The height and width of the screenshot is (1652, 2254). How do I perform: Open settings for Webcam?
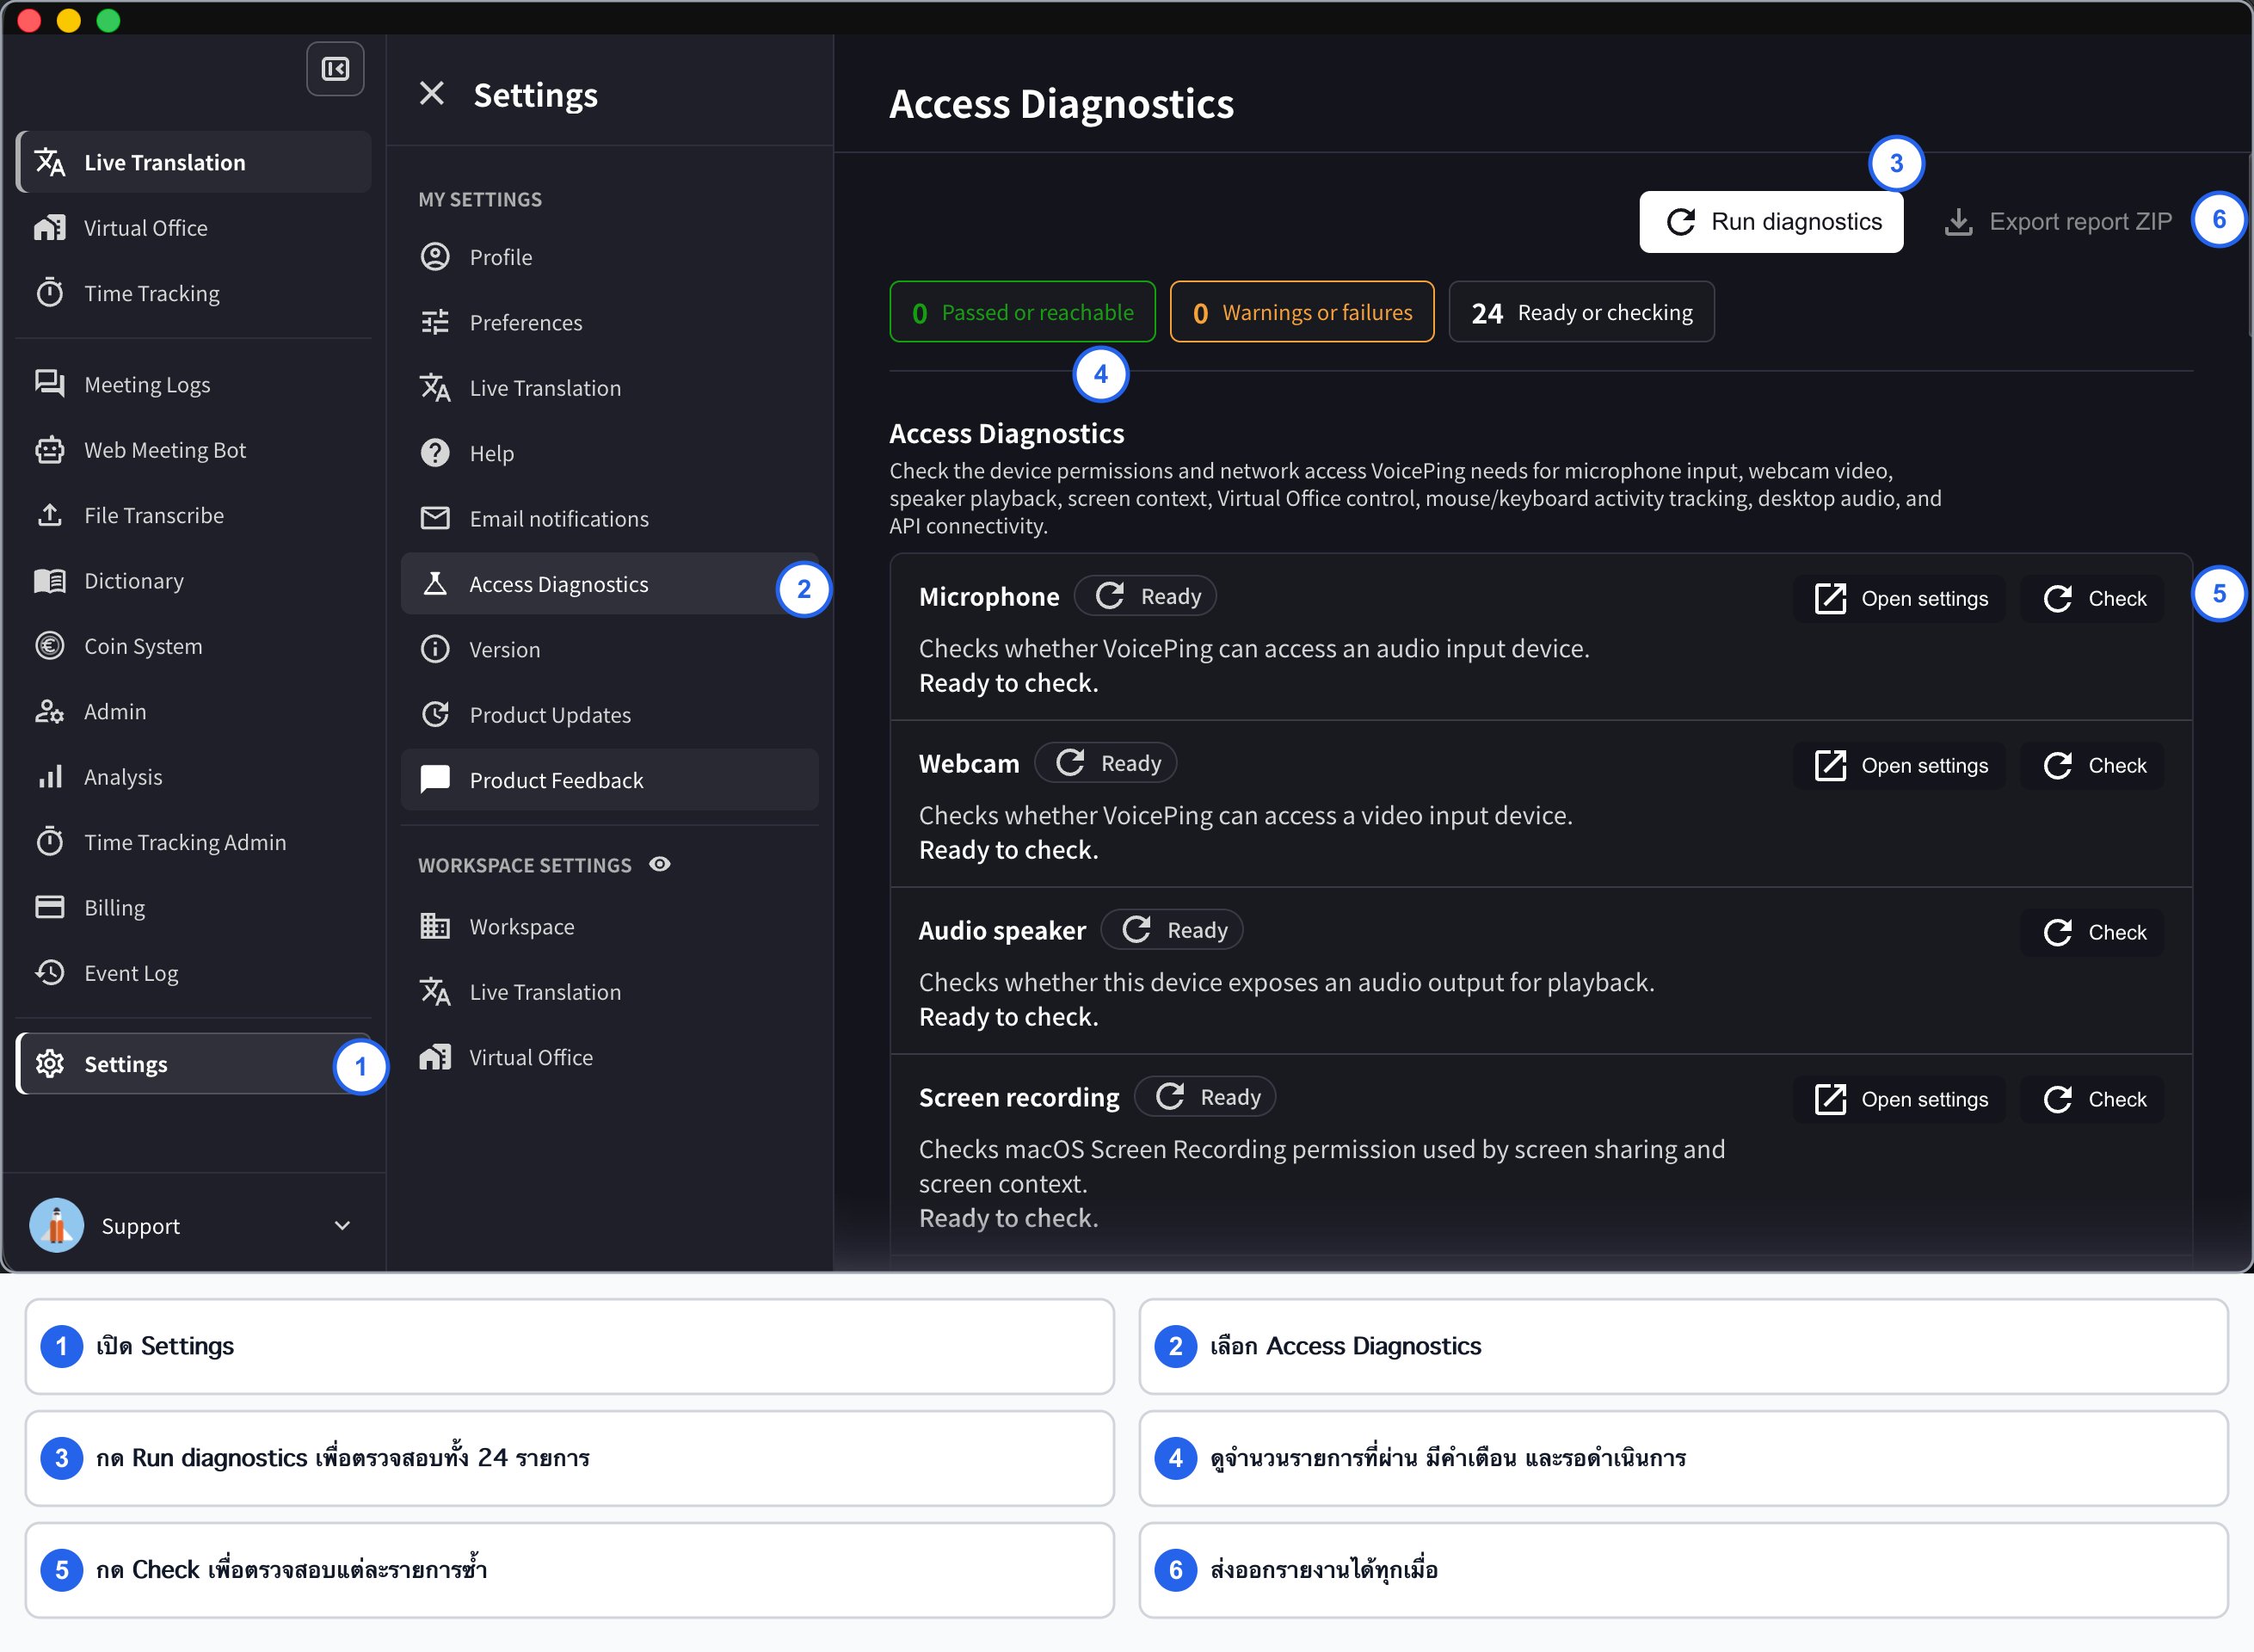[1900, 766]
